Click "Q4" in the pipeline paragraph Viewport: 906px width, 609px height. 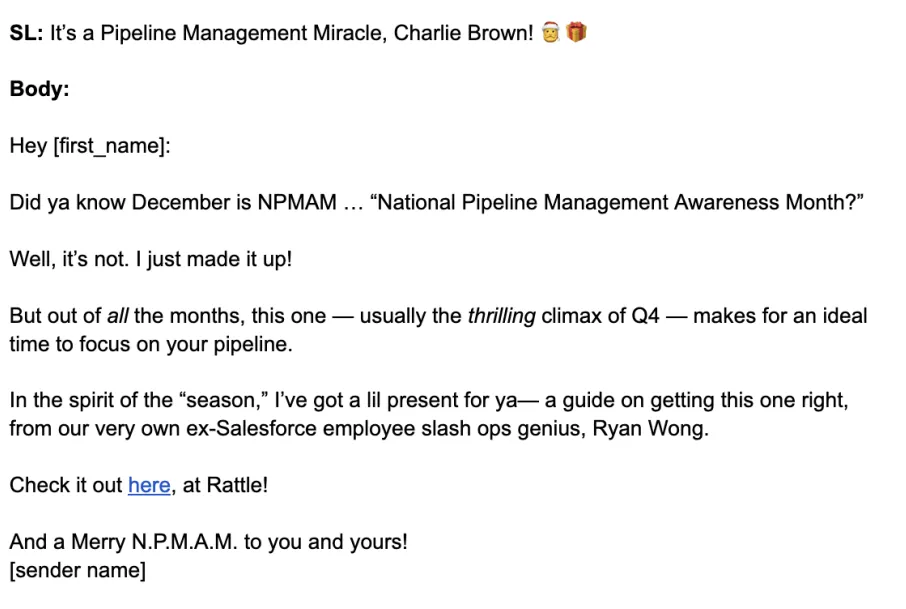point(645,316)
